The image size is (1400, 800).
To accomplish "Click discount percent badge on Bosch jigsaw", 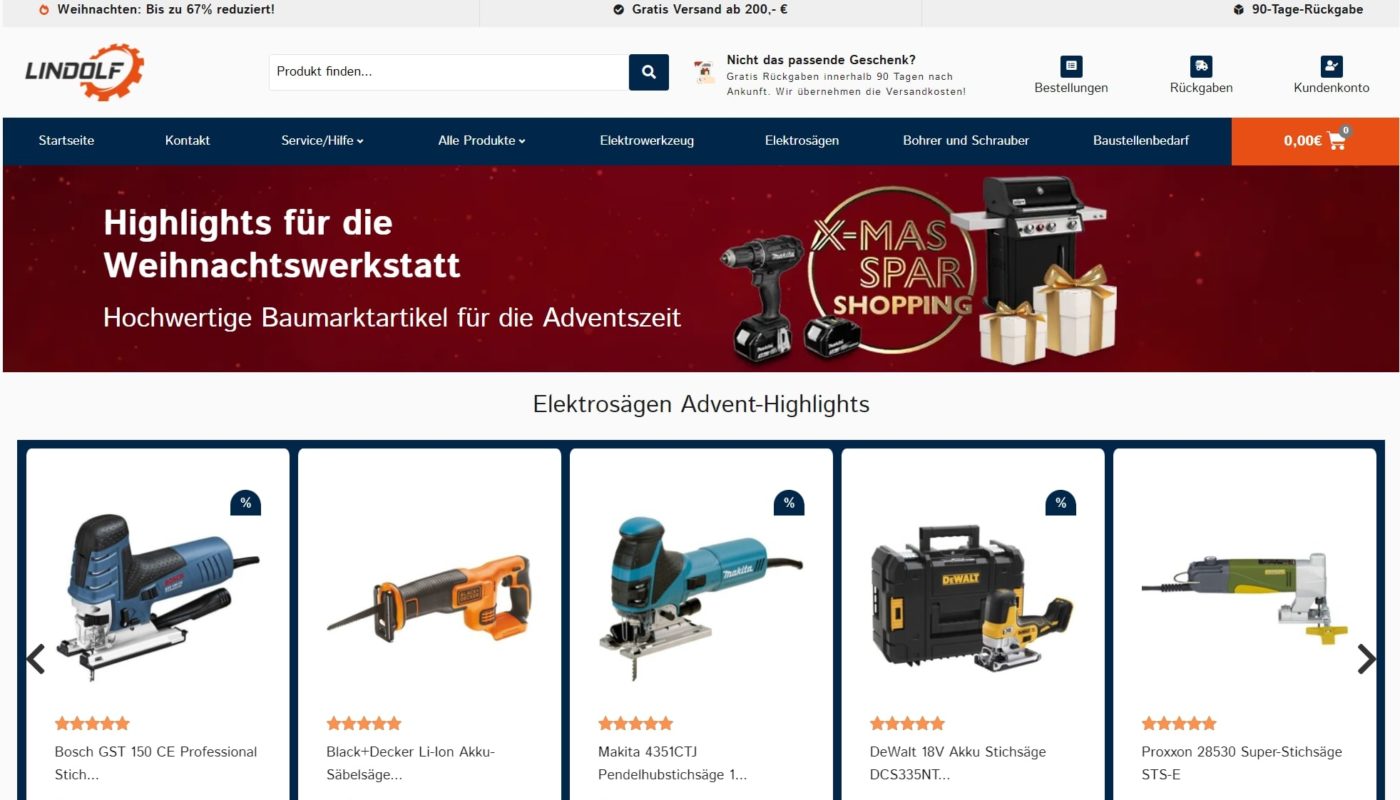I will pyautogui.click(x=245, y=503).
